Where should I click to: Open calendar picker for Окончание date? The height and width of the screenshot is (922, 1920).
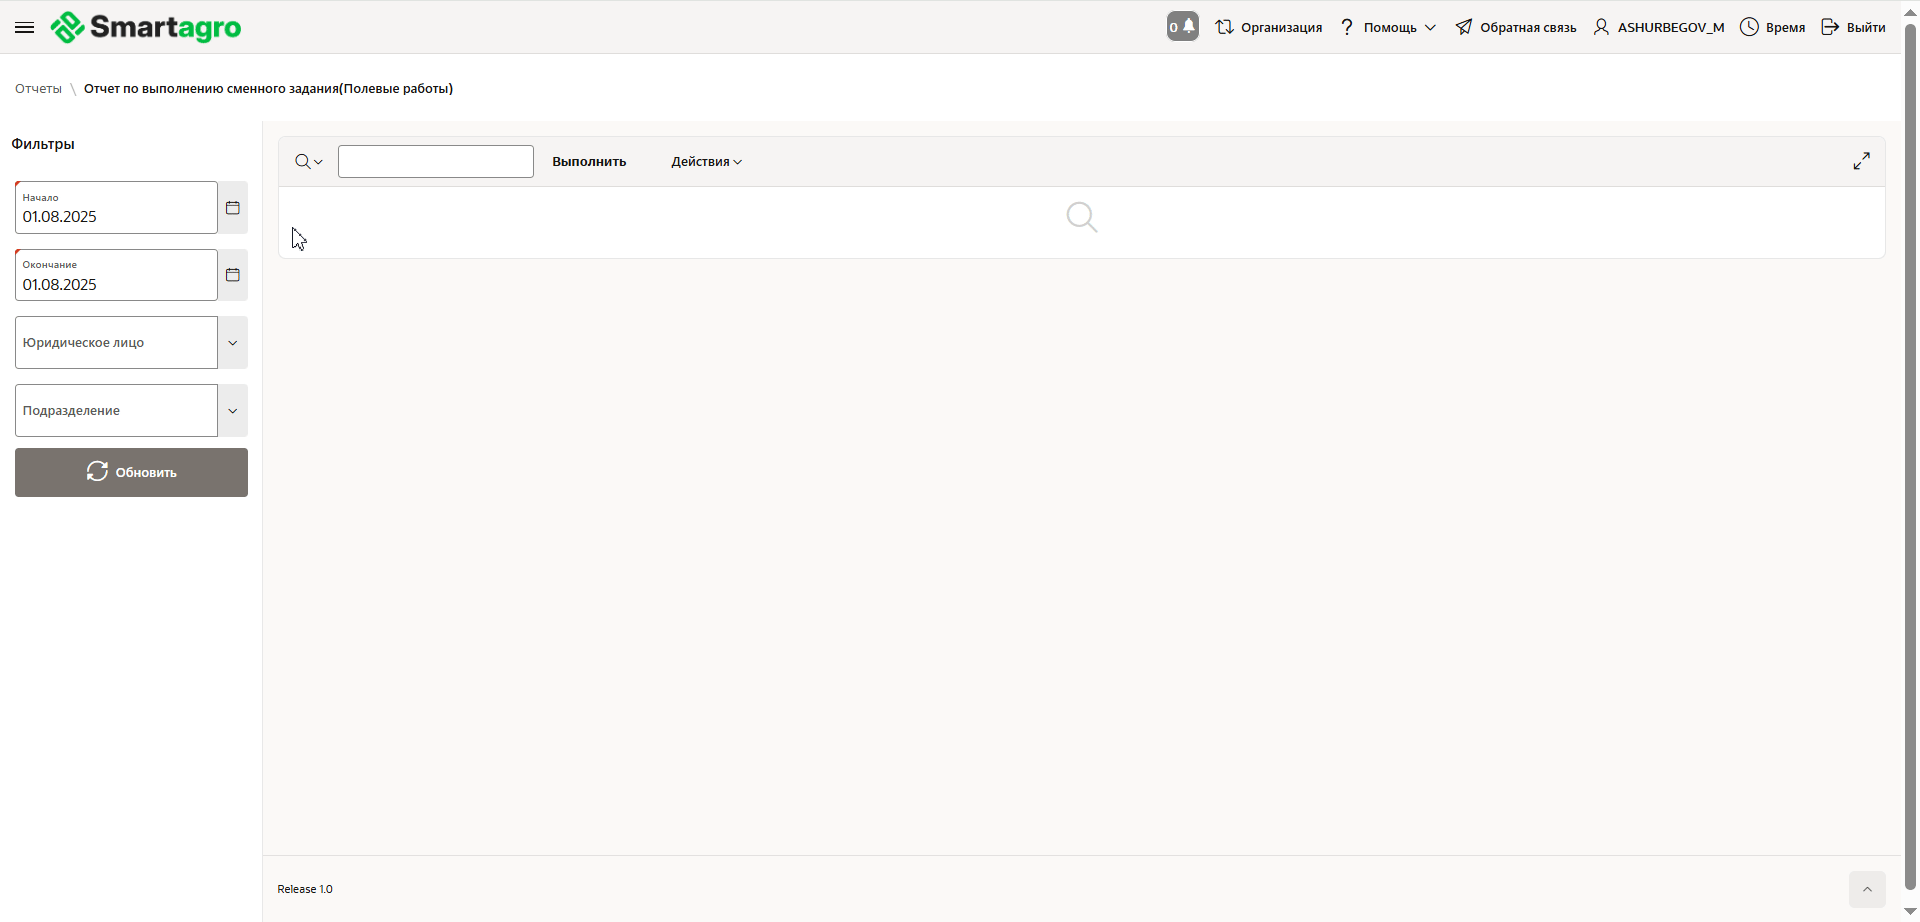[233, 275]
